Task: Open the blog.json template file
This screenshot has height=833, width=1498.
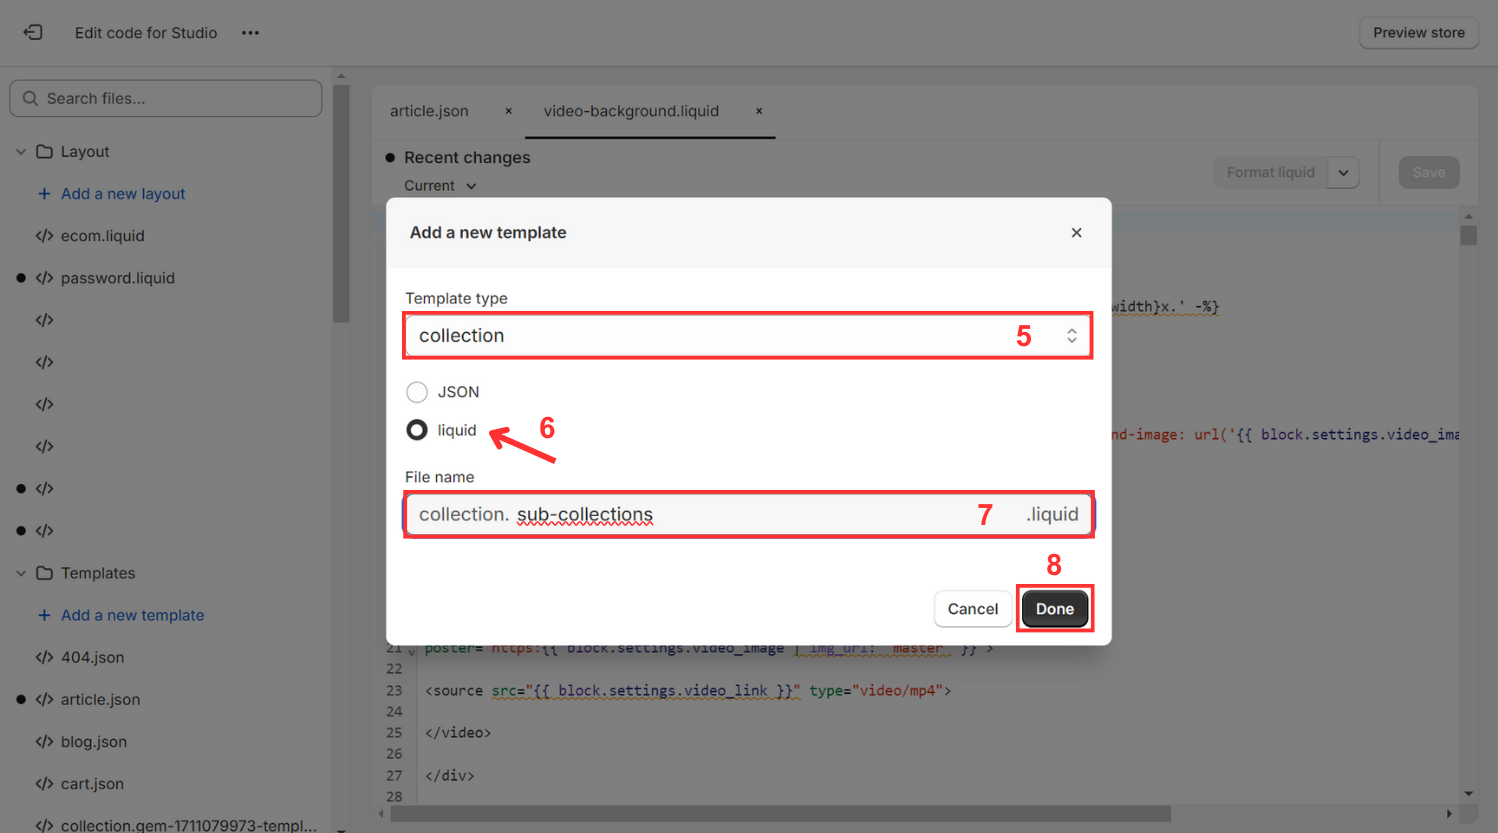Action: [93, 742]
